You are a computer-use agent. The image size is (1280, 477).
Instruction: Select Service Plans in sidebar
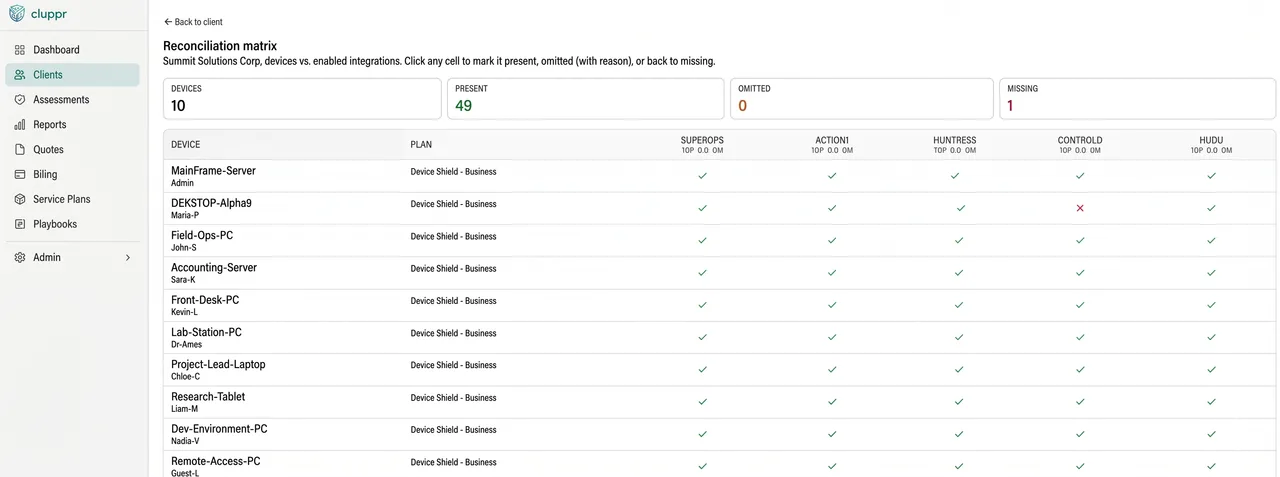(x=62, y=199)
